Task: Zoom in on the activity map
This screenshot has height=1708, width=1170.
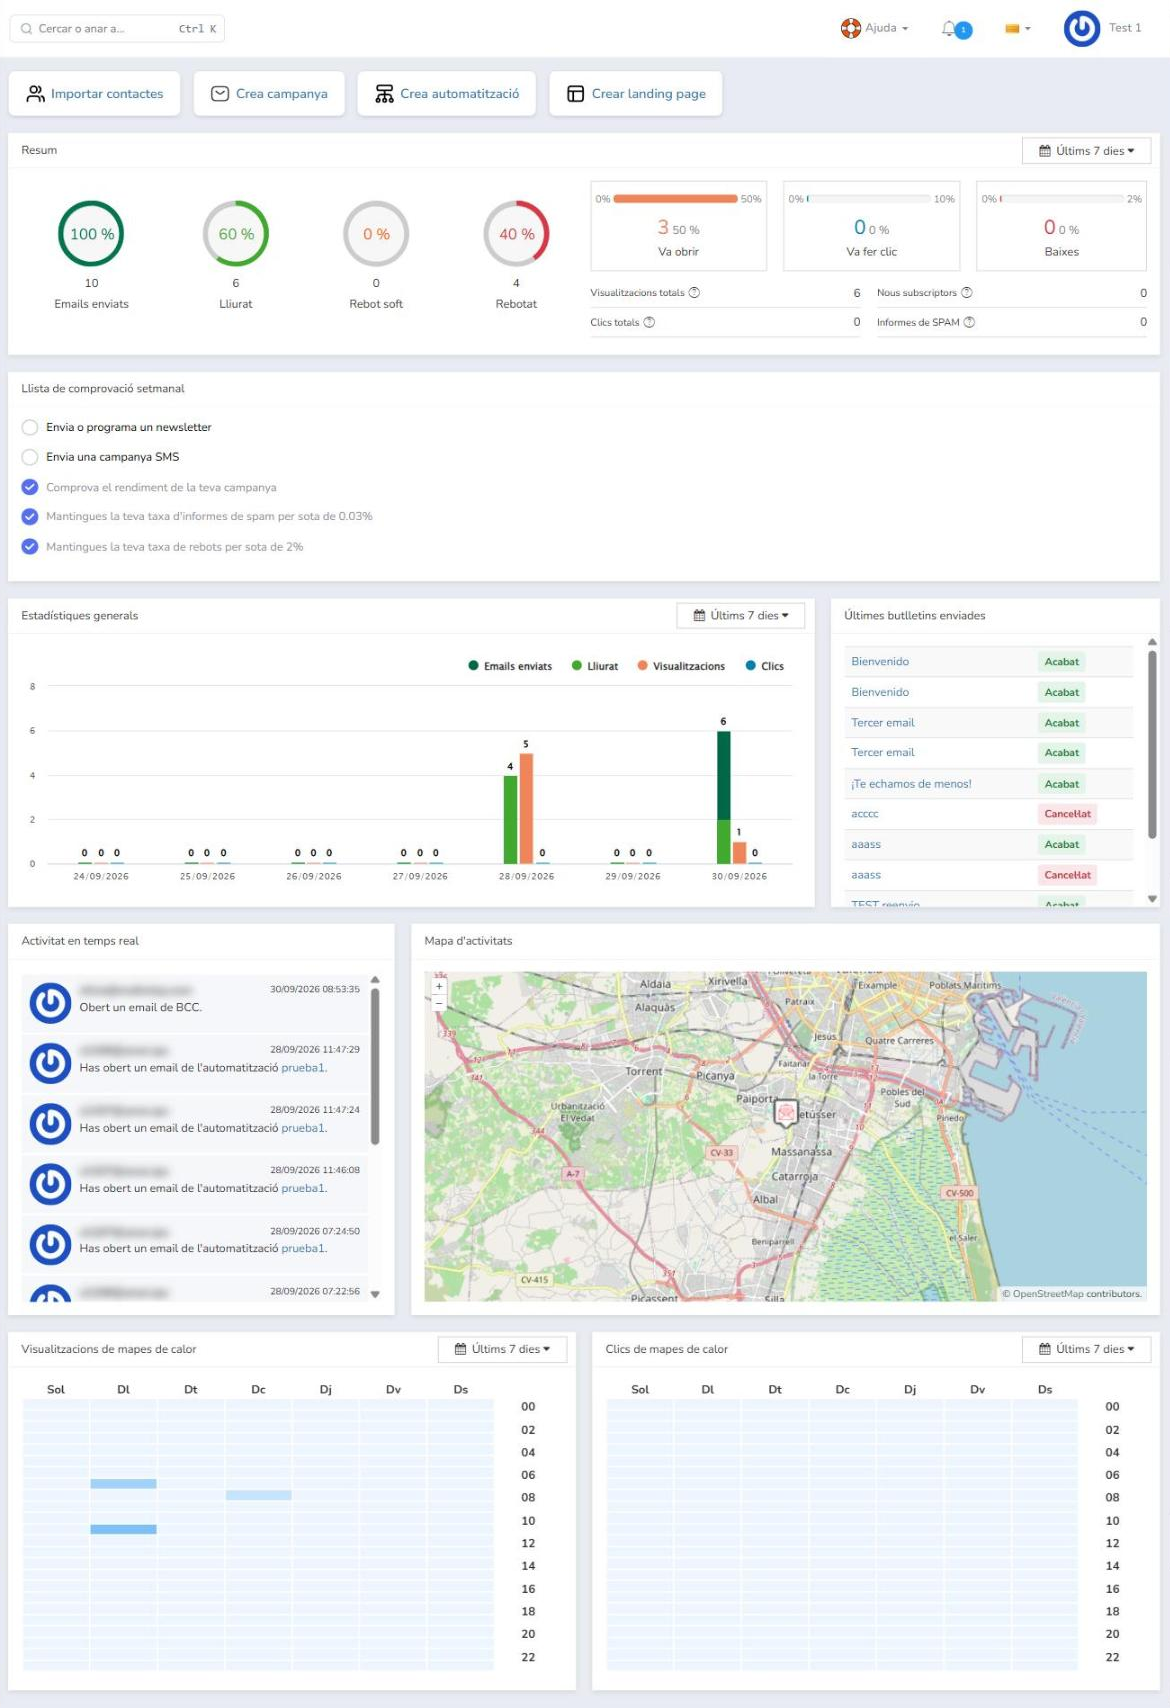Action: point(438,986)
